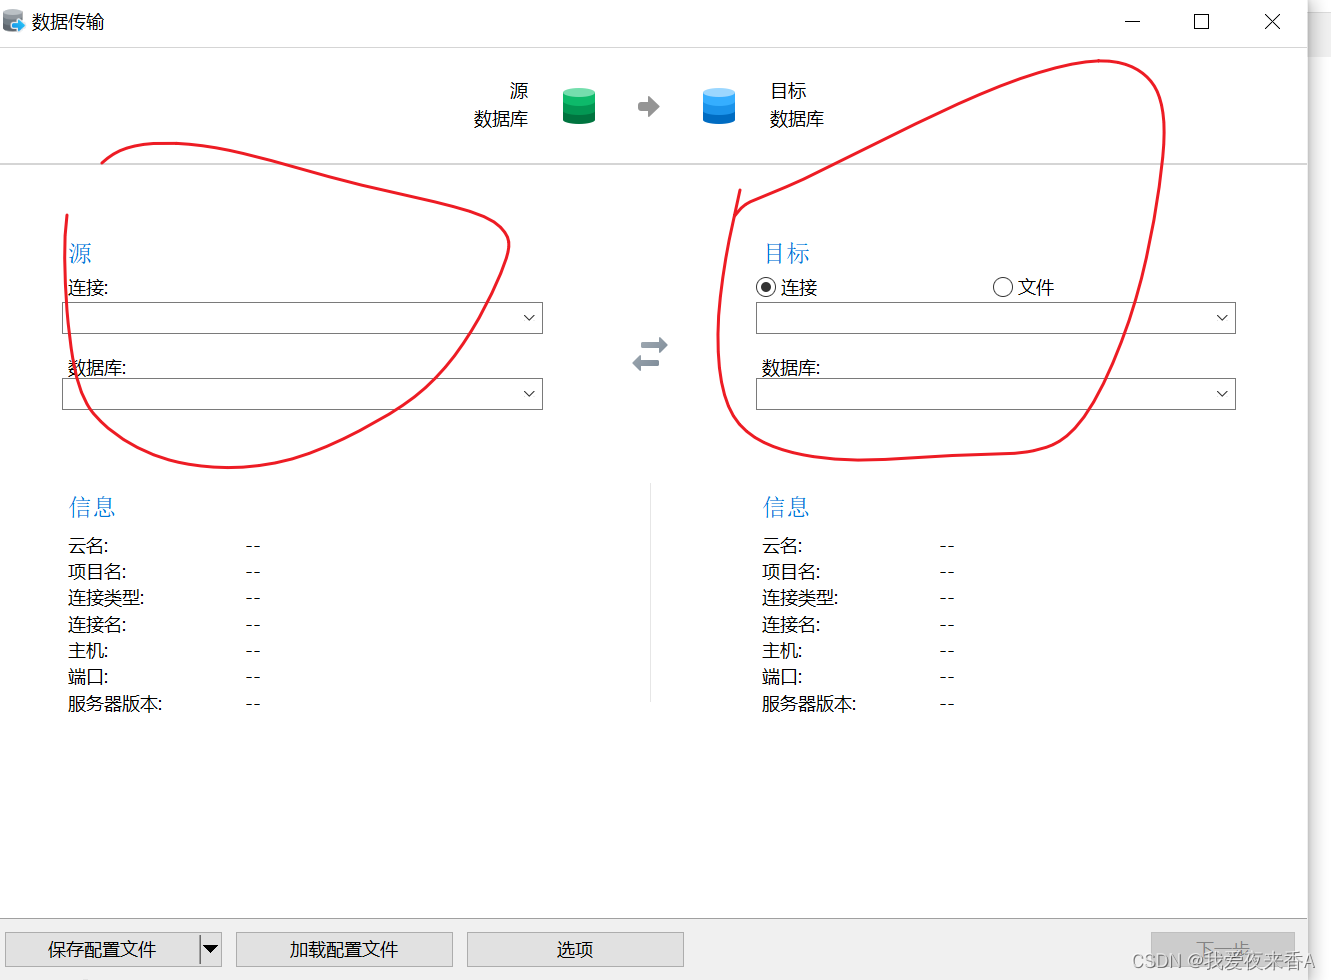Image resolution: width=1331 pixels, height=980 pixels.
Task: Close the 数据传输 window
Action: tap(1272, 21)
